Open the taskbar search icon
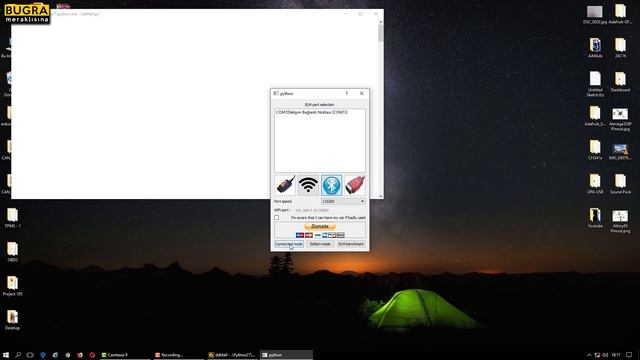Screen dimensions: 640x360 18,355
